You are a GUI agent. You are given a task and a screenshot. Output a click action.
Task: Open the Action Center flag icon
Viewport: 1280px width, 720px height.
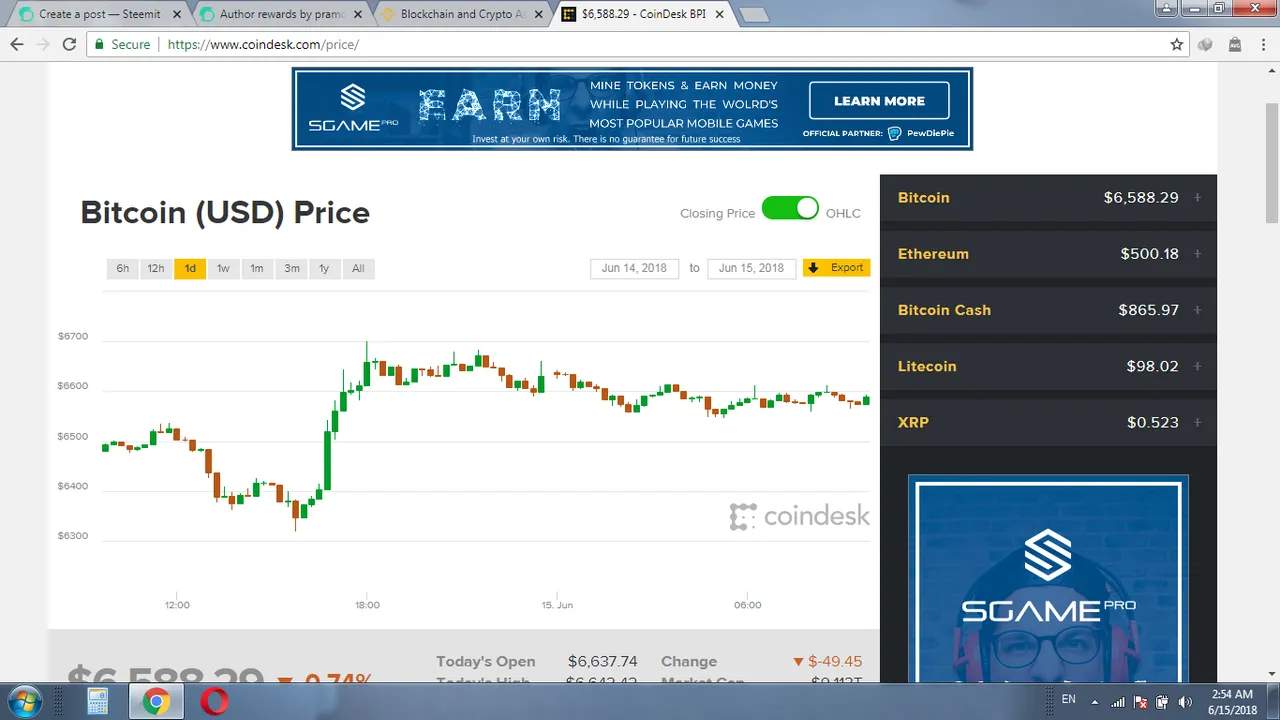(1141, 702)
